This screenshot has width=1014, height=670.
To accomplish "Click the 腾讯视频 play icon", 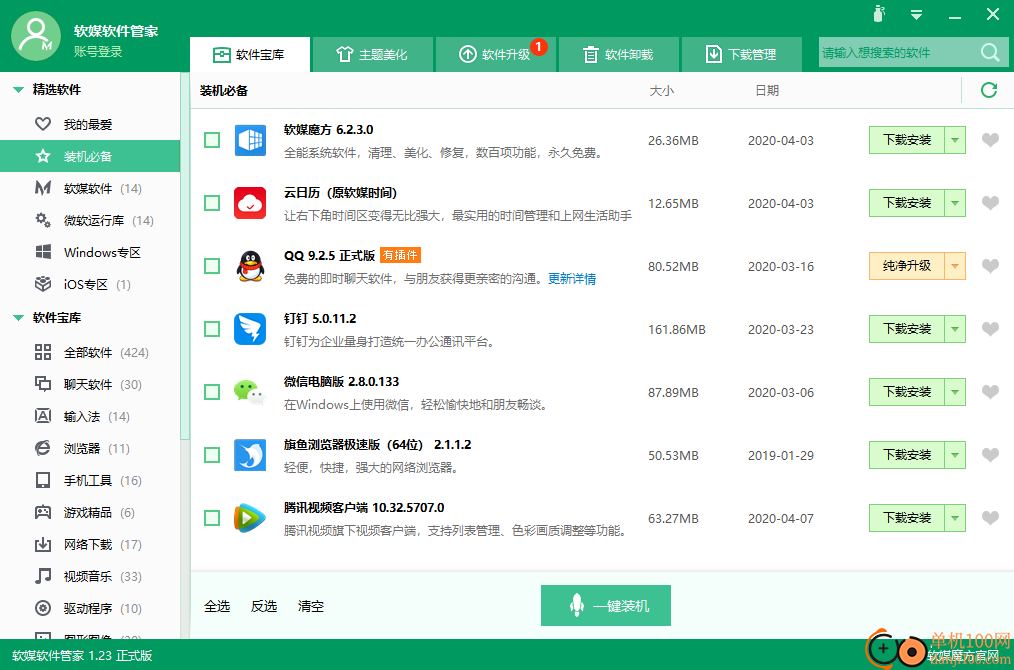I will point(250,518).
